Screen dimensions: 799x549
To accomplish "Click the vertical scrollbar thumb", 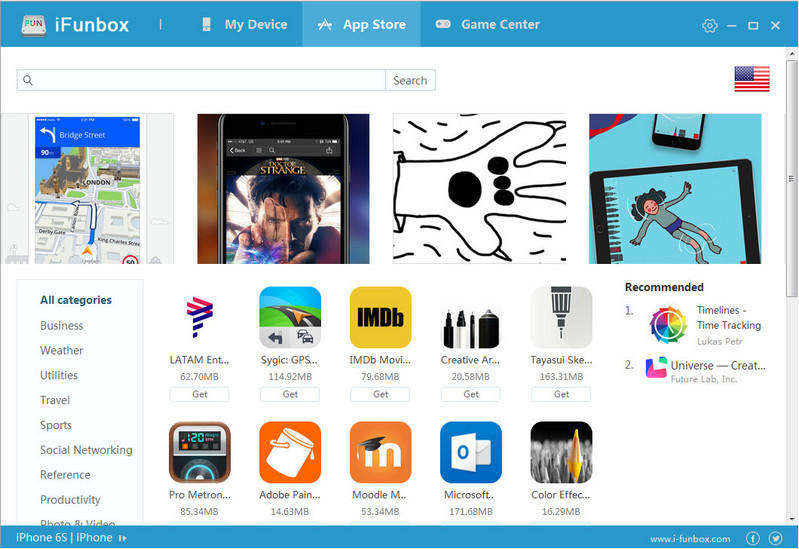I will tap(791, 178).
